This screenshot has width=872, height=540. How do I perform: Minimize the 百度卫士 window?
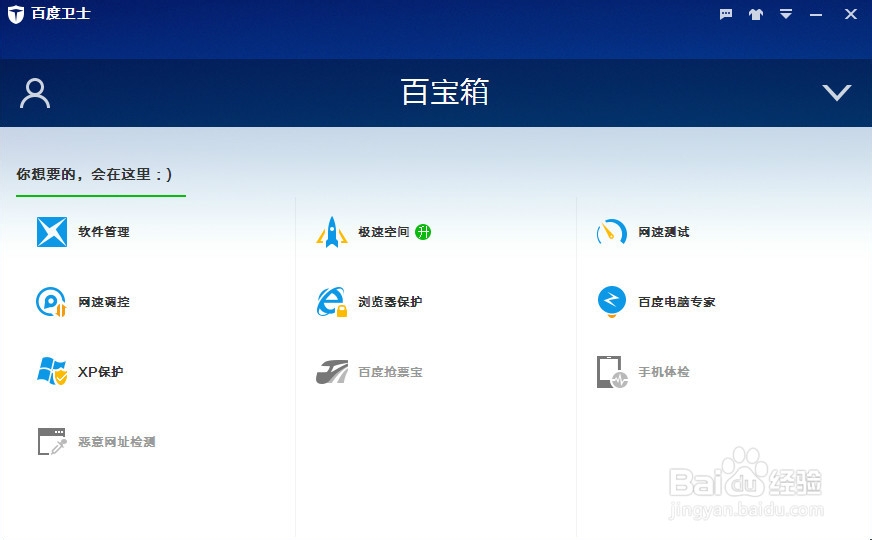tap(816, 14)
